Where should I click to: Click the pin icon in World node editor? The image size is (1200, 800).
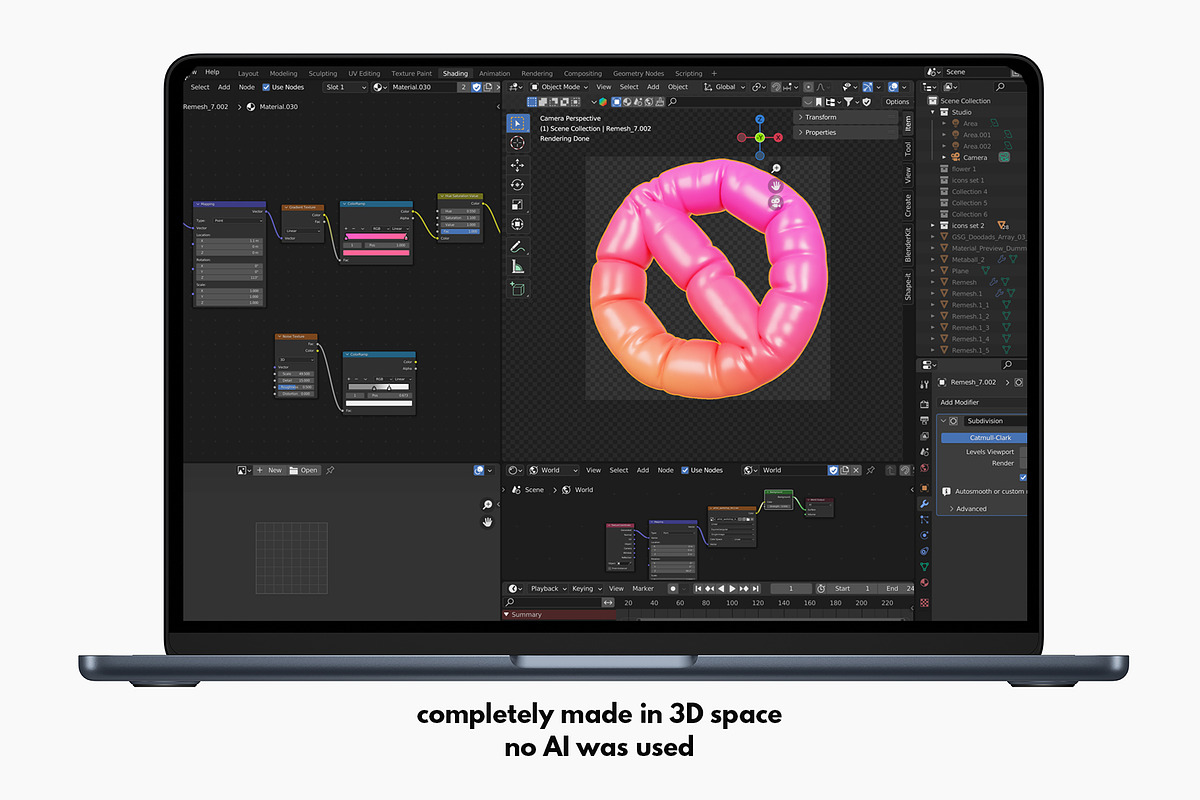[x=870, y=470]
